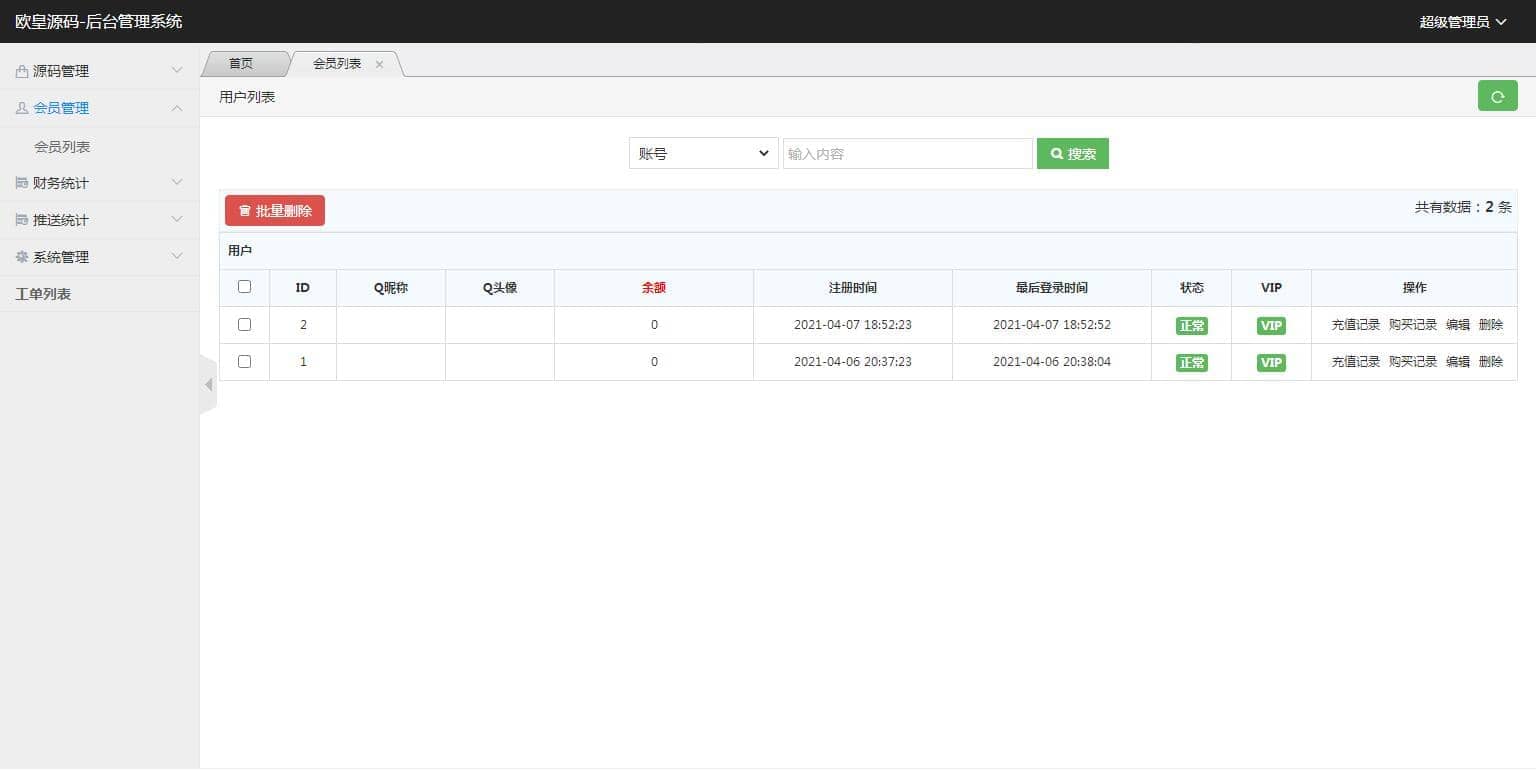Image resolution: width=1536 pixels, height=771 pixels.
Task: Expand the 财务统计 menu chevron
Action: [177, 182]
